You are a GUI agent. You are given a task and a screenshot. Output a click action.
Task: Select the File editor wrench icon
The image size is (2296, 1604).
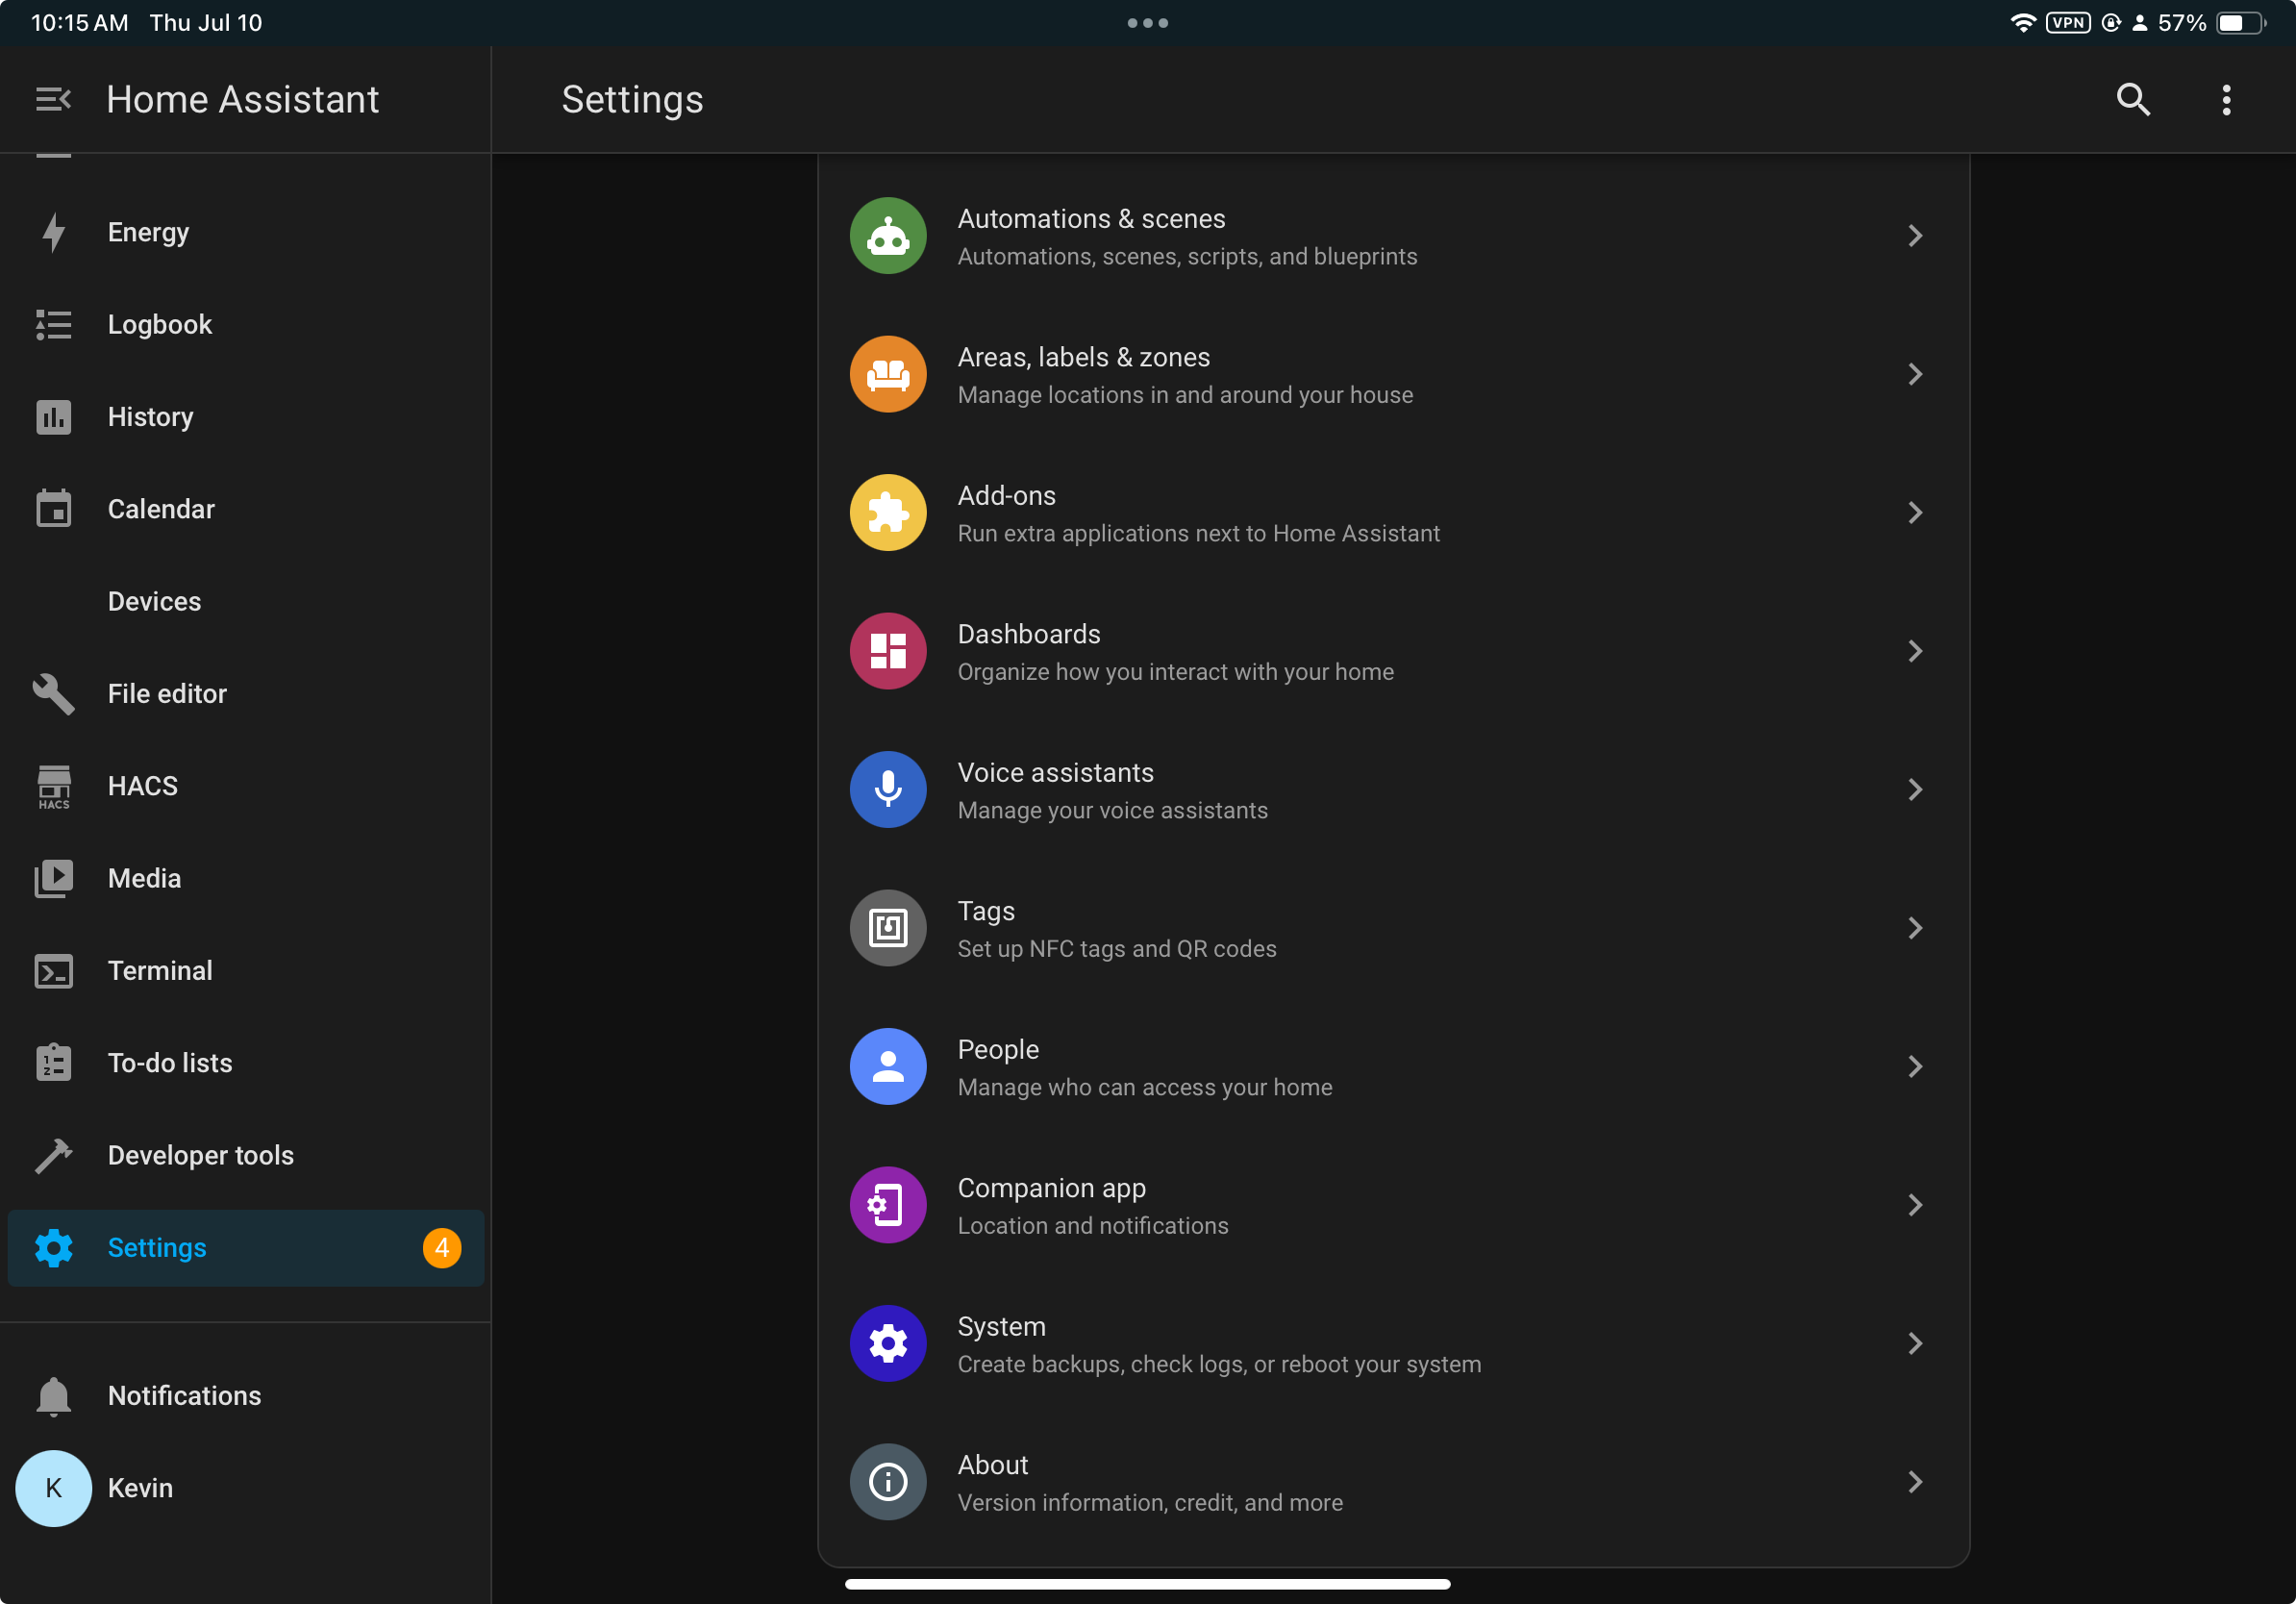click(x=53, y=693)
